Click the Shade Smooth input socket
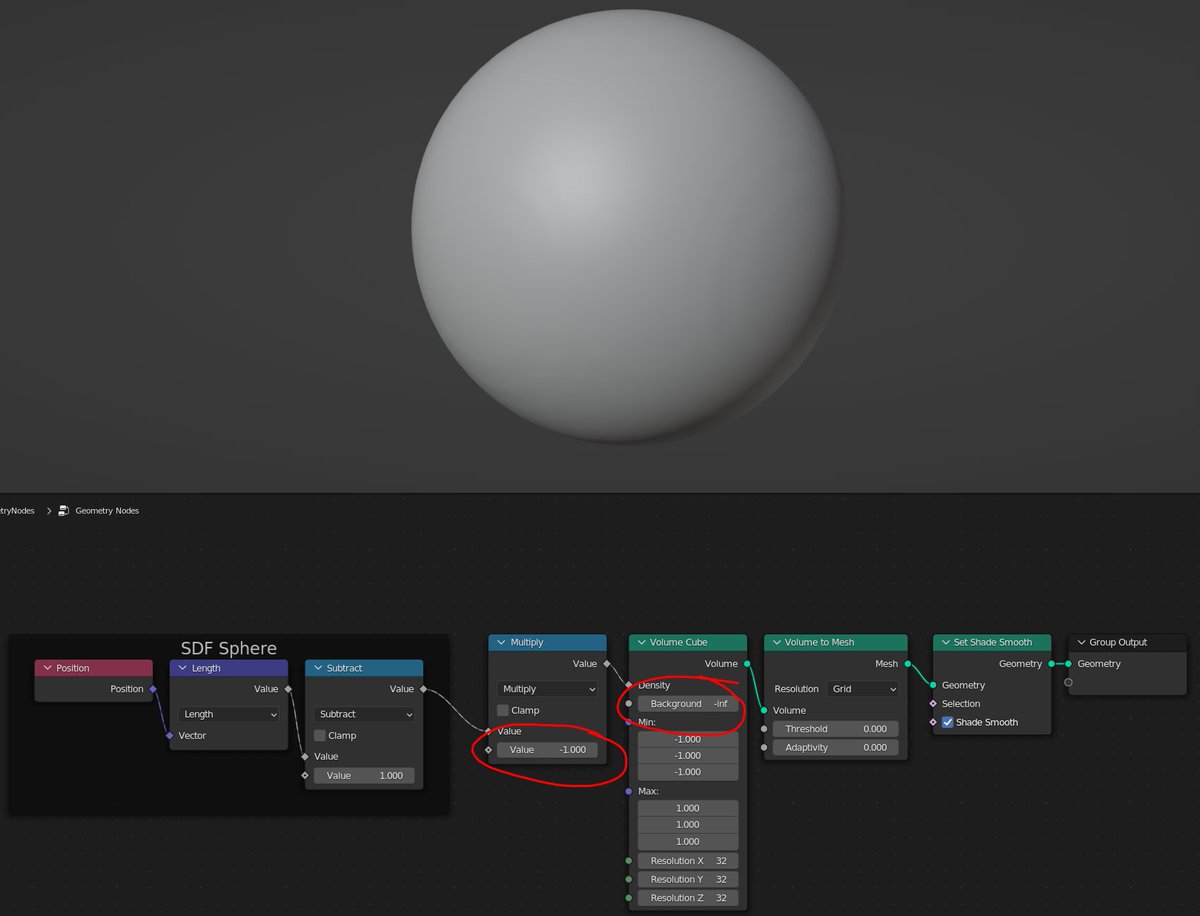This screenshot has width=1200, height=916. [933, 722]
